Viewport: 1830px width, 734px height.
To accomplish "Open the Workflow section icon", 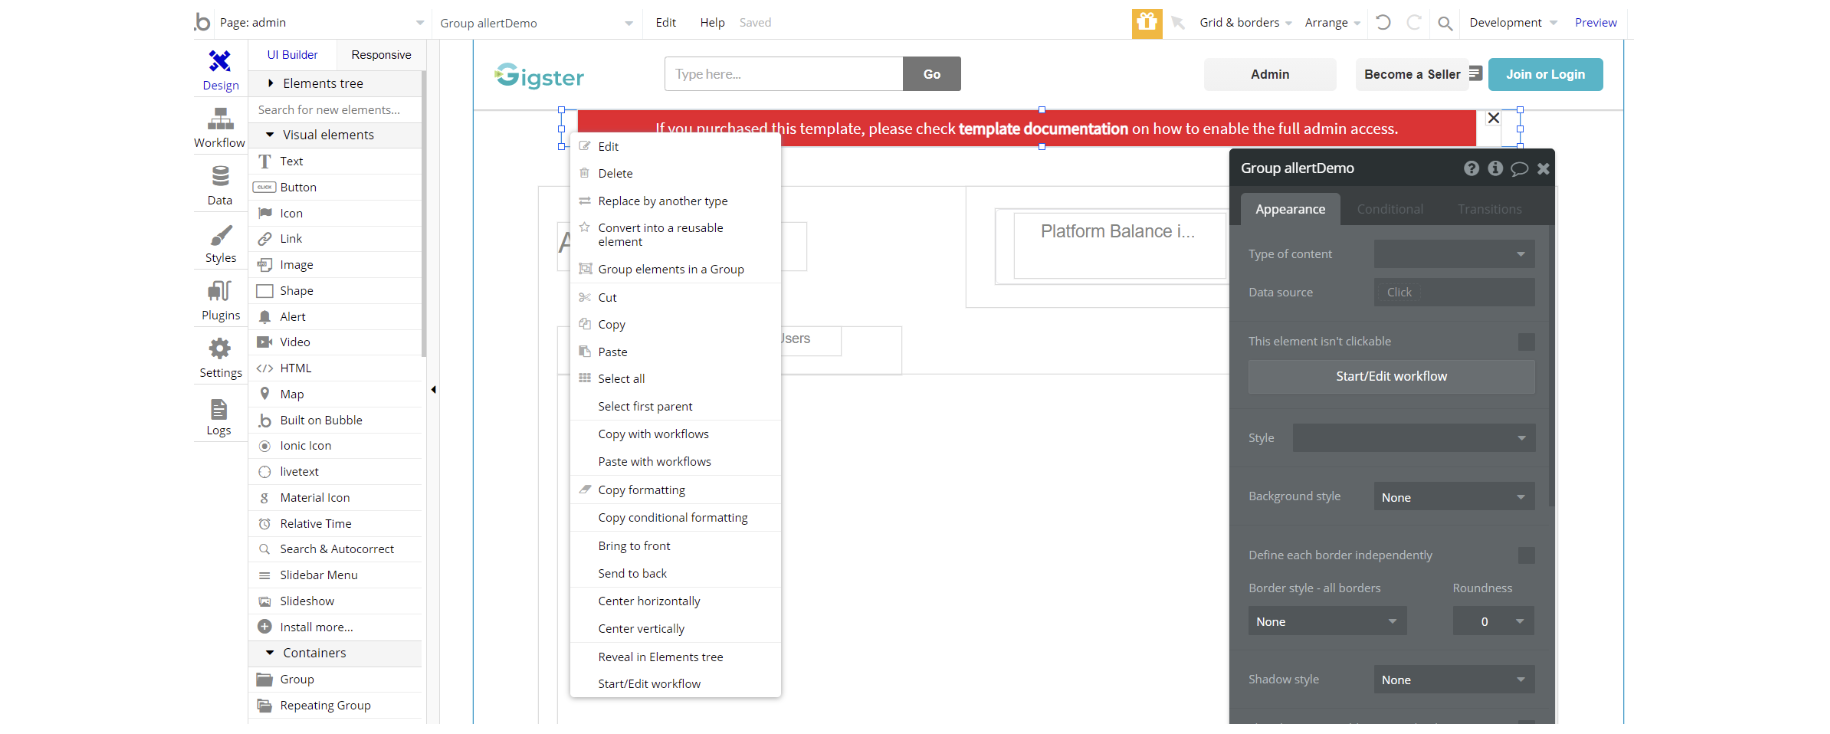I will point(220,120).
